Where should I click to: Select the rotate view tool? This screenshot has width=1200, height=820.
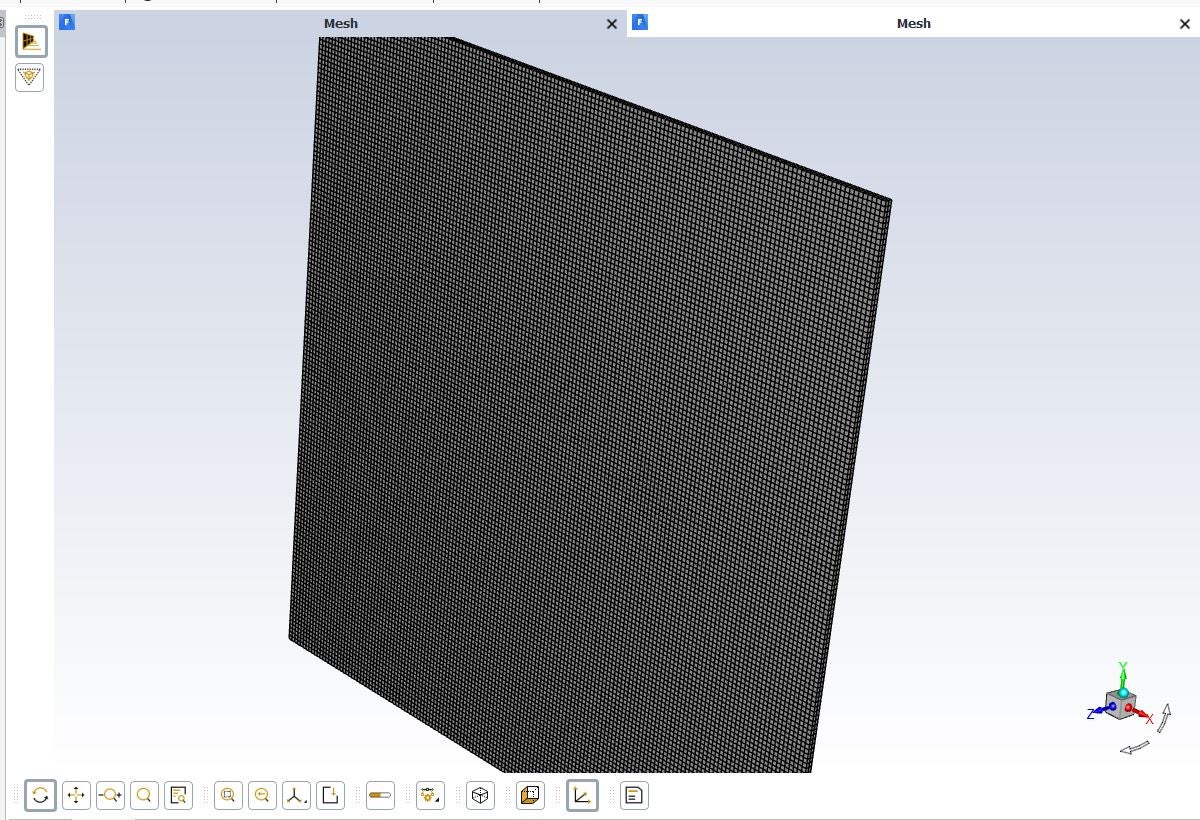click(x=40, y=796)
